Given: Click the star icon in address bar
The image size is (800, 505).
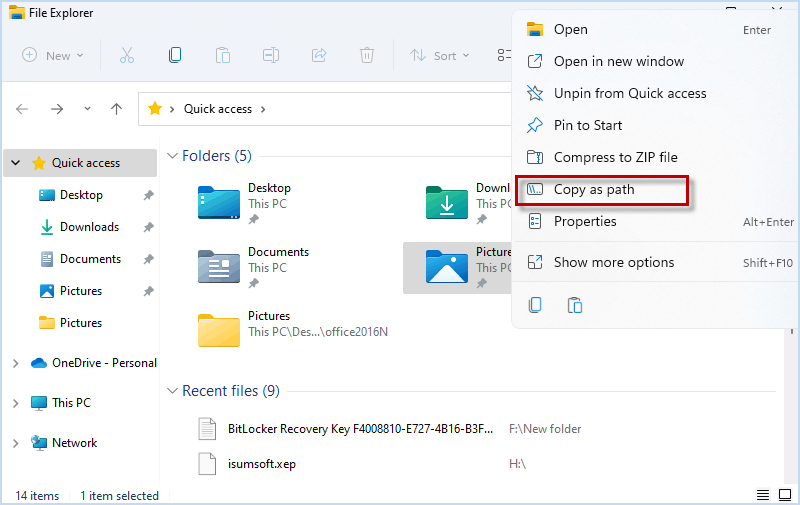Looking at the screenshot, I should [x=155, y=109].
